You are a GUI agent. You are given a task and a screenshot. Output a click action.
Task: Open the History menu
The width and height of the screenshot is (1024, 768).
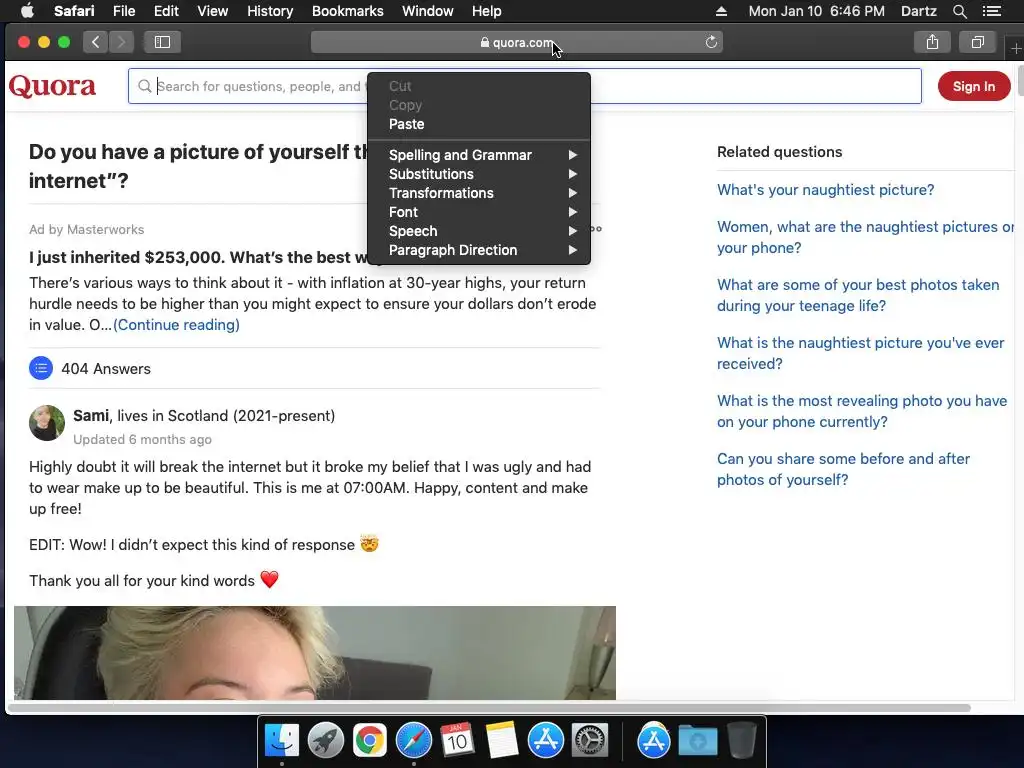coord(270,11)
